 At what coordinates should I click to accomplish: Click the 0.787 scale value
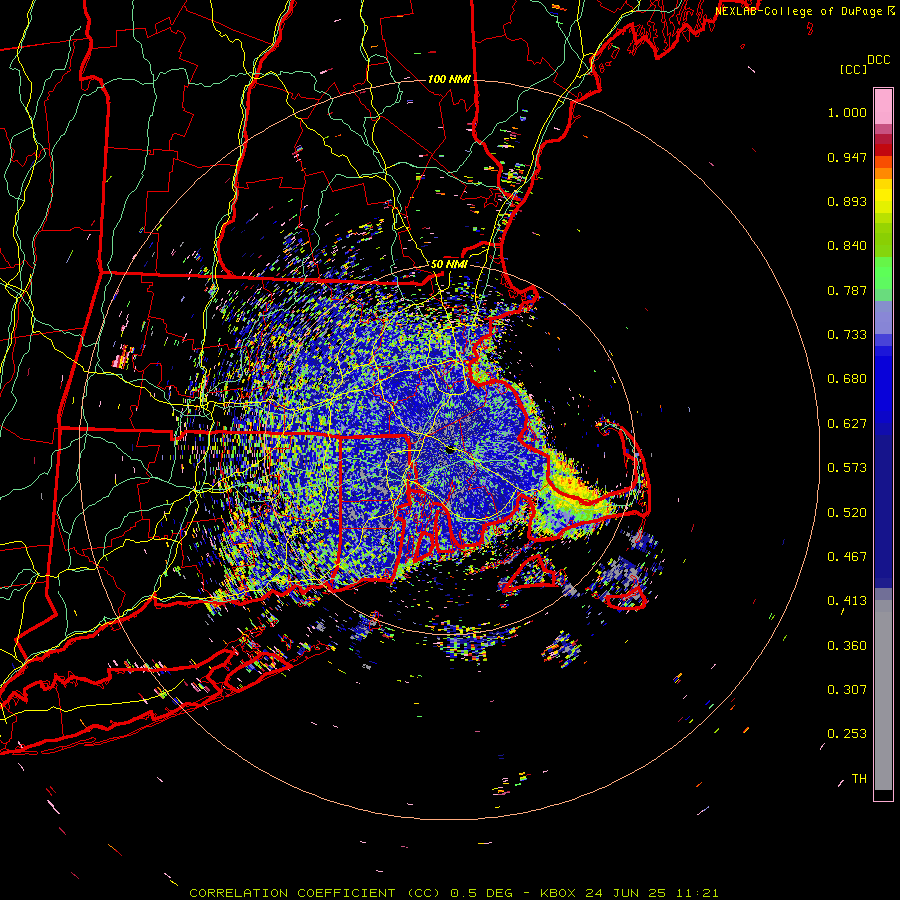coord(847,290)
